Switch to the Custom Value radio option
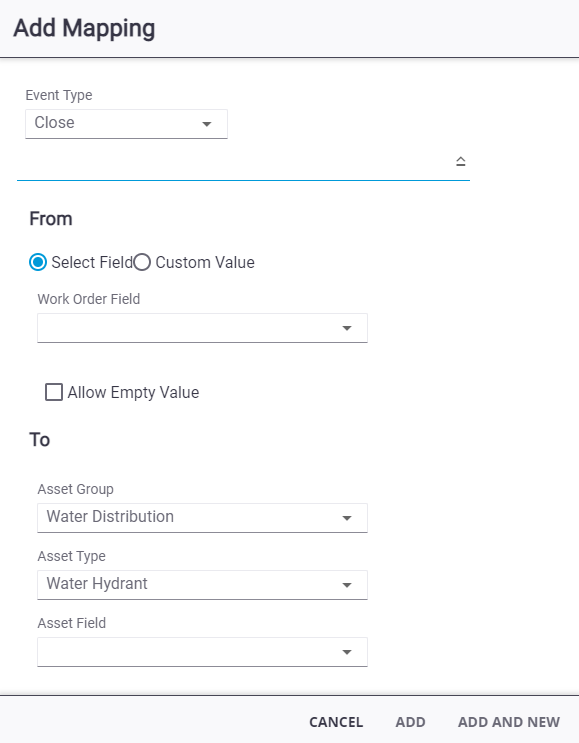The height and width of the screenshot is (743, 579). coord(142,262)
